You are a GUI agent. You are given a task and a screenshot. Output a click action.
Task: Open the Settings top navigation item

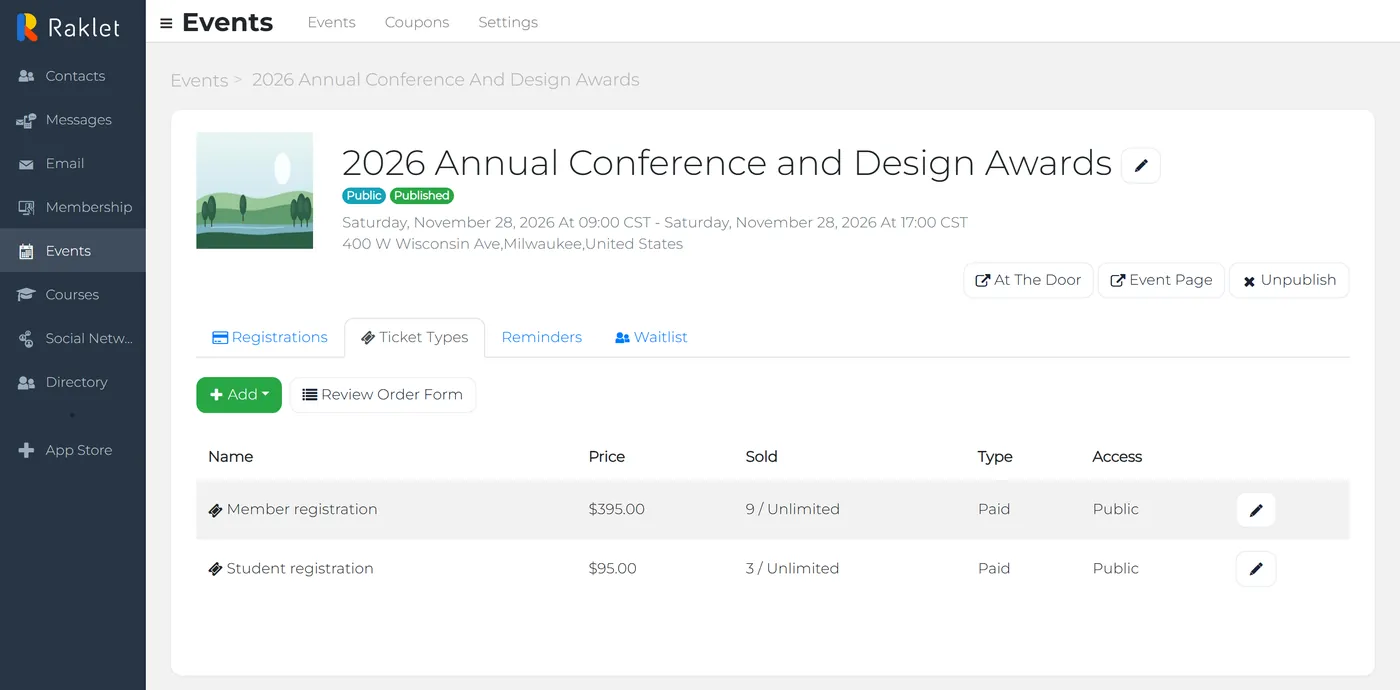pyautogui.click(x=508, y=22)
